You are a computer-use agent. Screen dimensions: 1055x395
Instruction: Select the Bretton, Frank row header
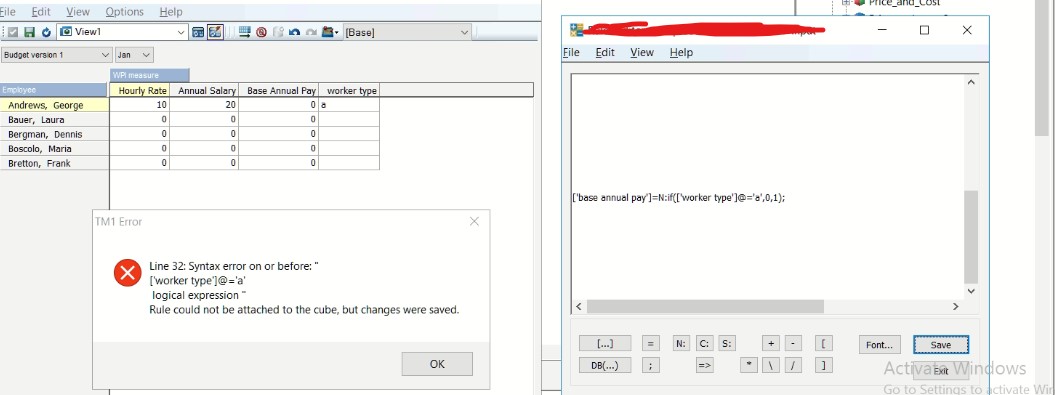[x=54, y=164]
